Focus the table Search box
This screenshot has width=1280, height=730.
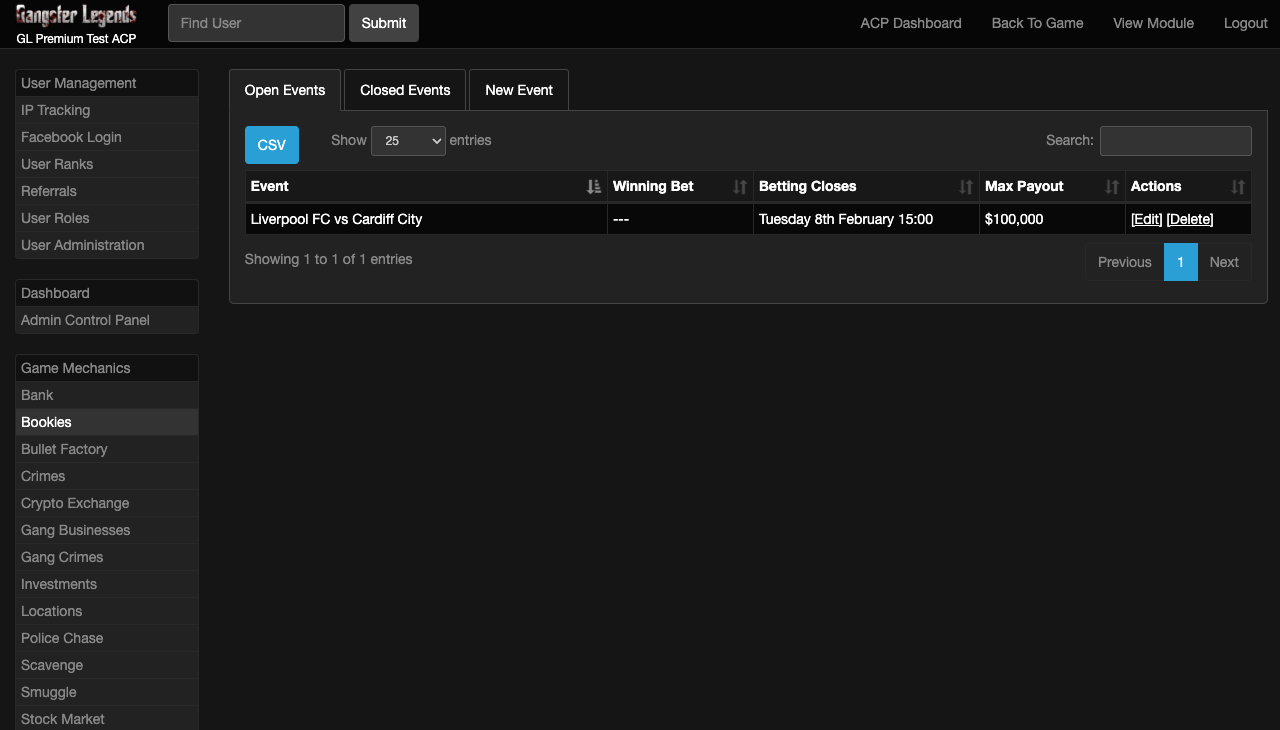[1175, 141]
